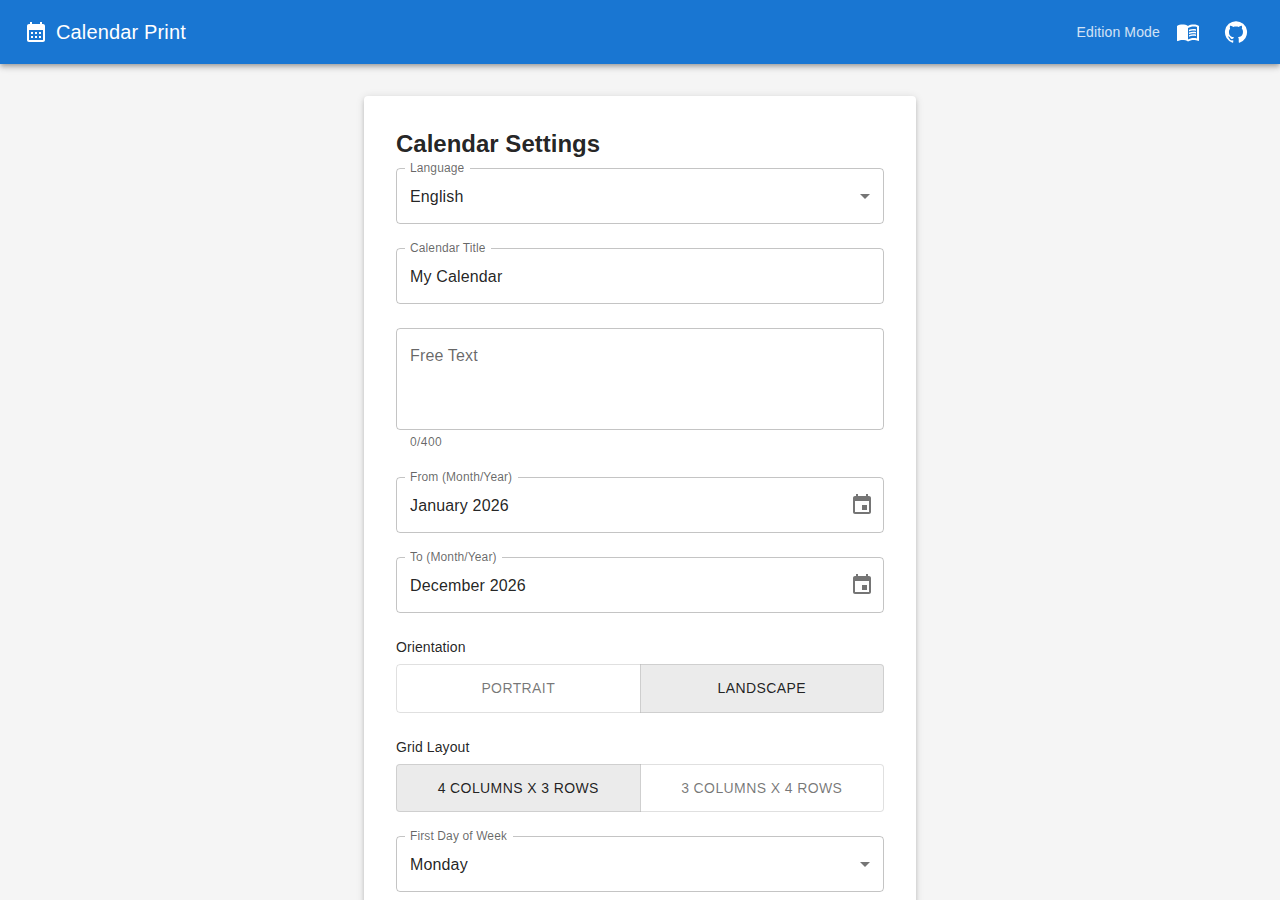The image size is (1280, 900).
Task: Click the Calendar Print logo icon
Action: click(36, 32)
